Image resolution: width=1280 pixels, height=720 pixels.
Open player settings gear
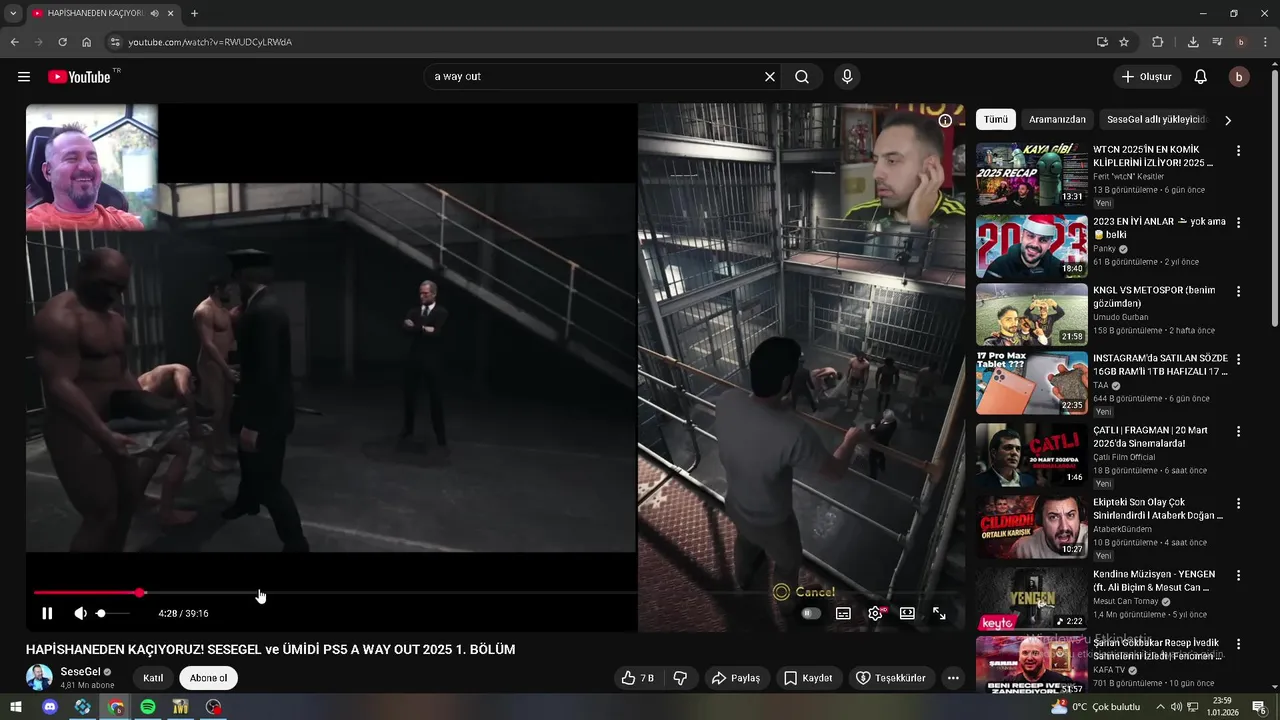coord(875,613)
